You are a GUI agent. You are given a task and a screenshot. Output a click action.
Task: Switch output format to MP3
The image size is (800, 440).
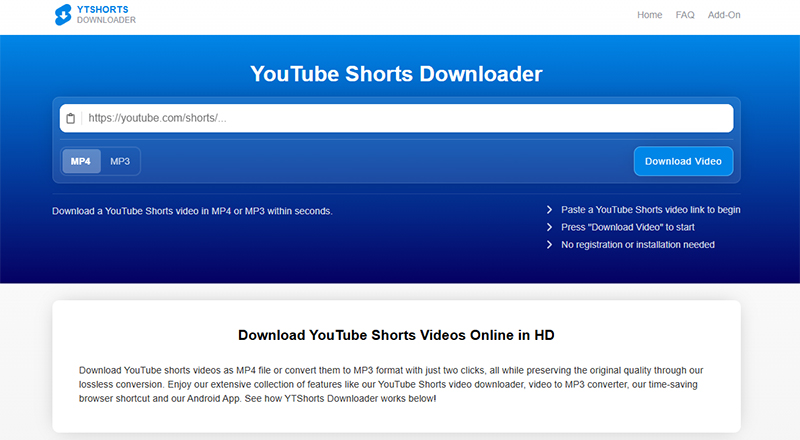pyautogui.click(x=120, y=161)
